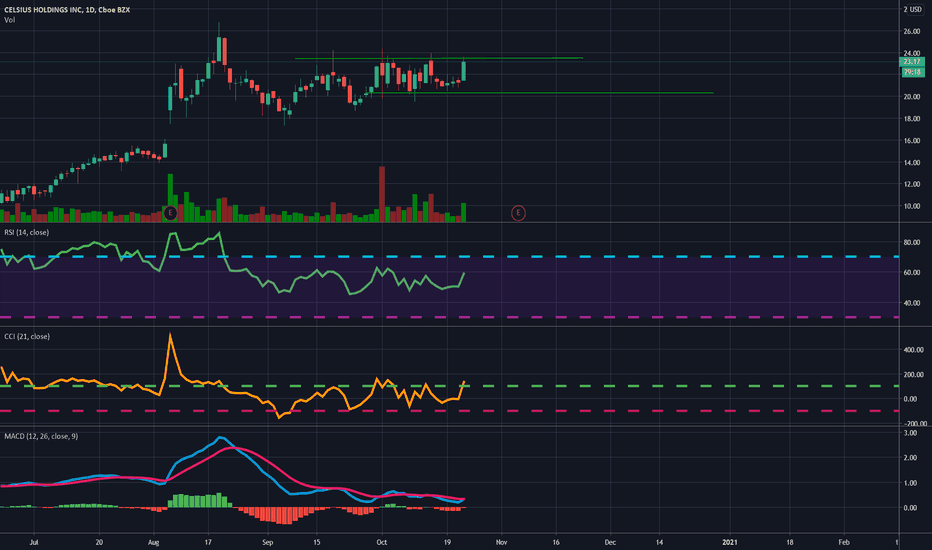Click the upper green resistance line
932x550 pixels.
pyautogui.click(x=439, y=58)
